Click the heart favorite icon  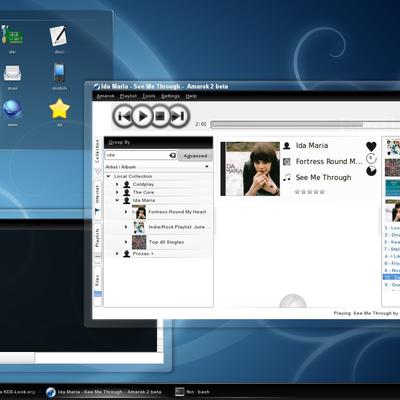point(371,146)
